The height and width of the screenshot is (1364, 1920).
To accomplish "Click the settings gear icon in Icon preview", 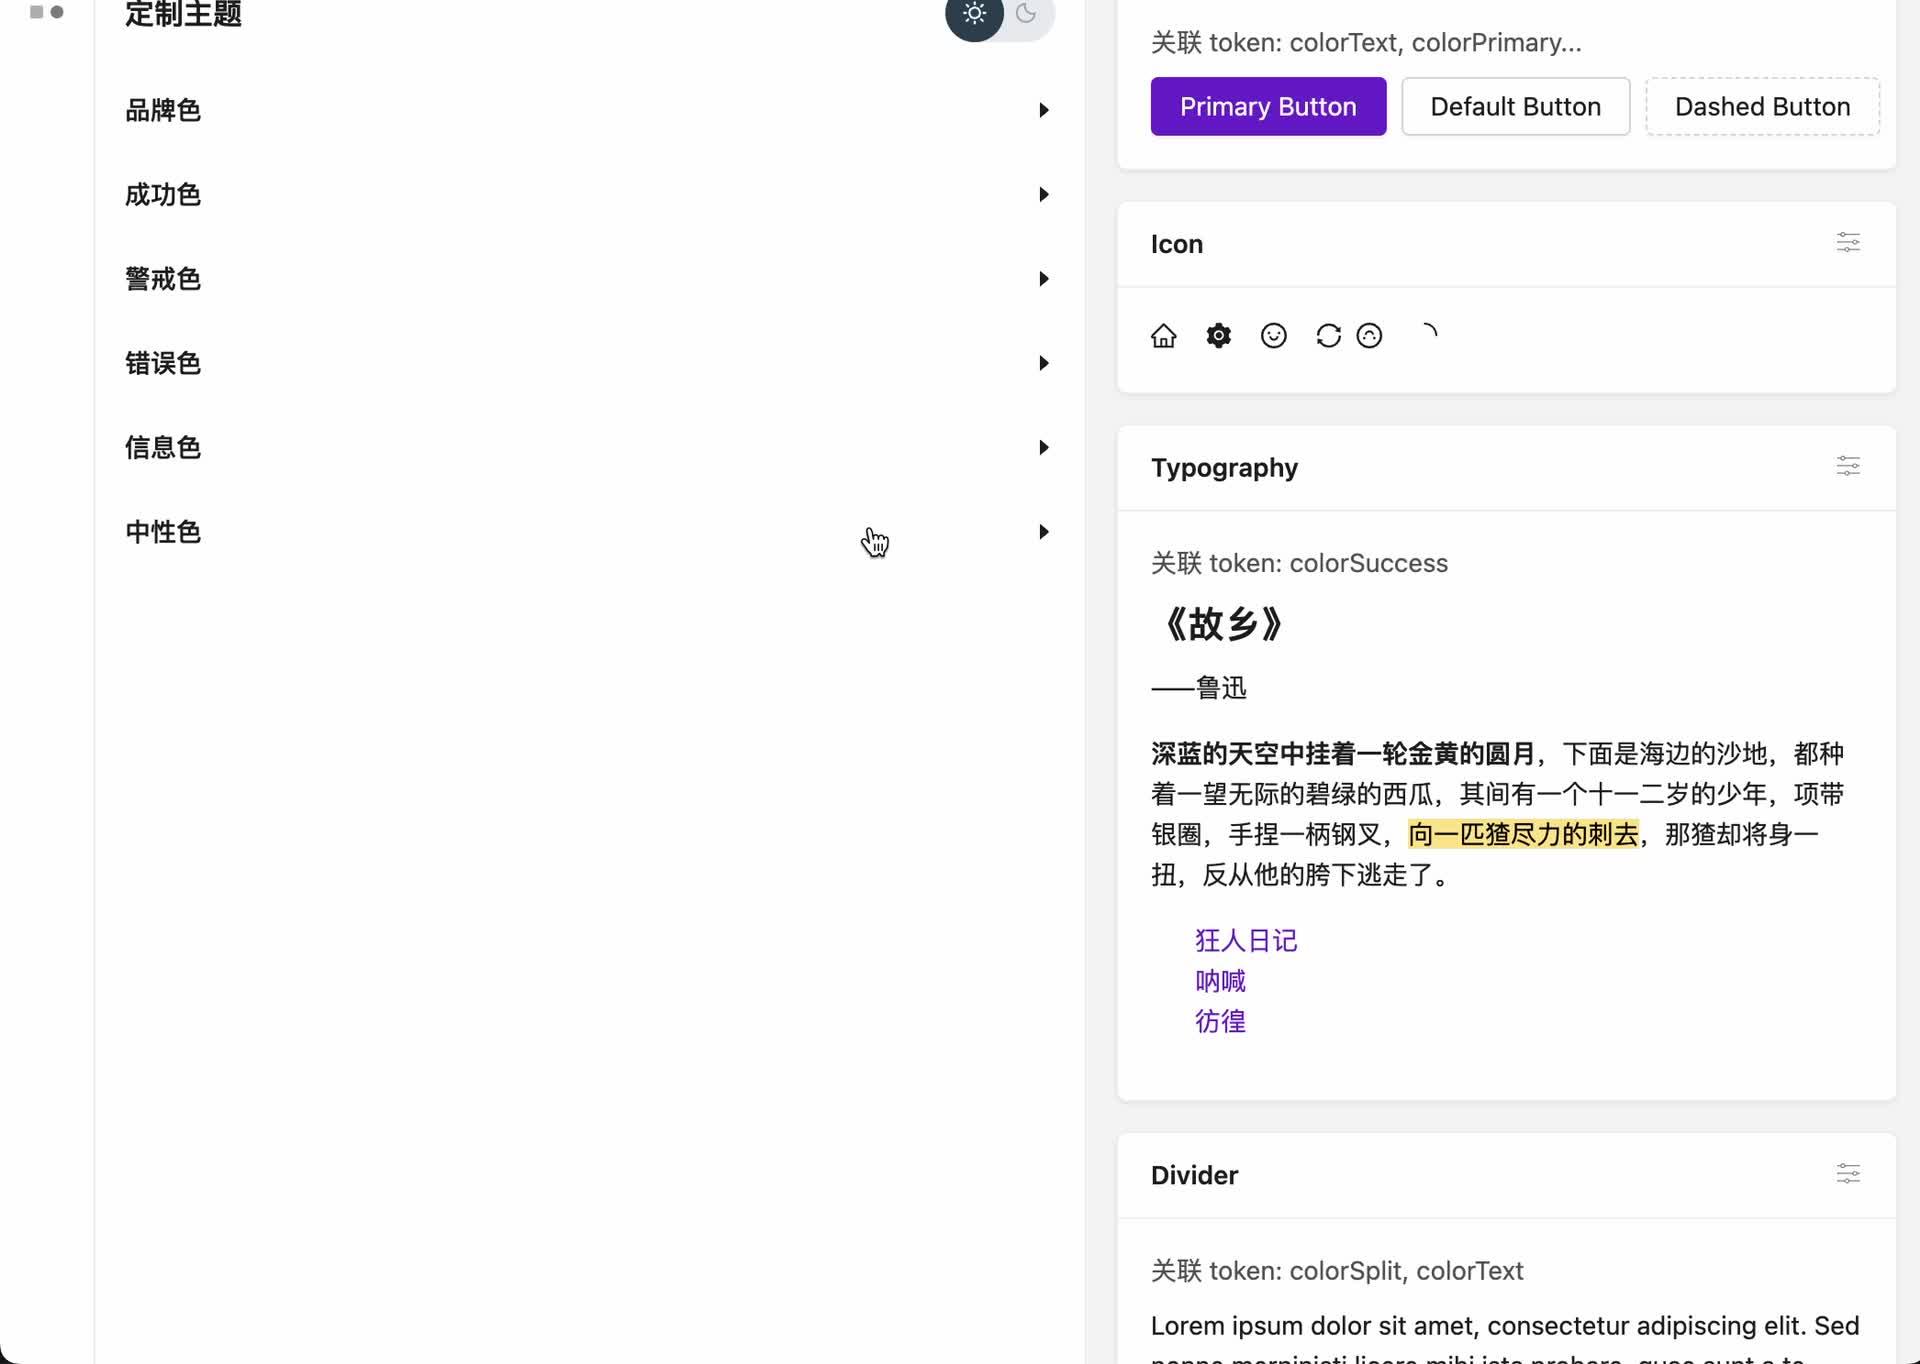I will 1218,335.
